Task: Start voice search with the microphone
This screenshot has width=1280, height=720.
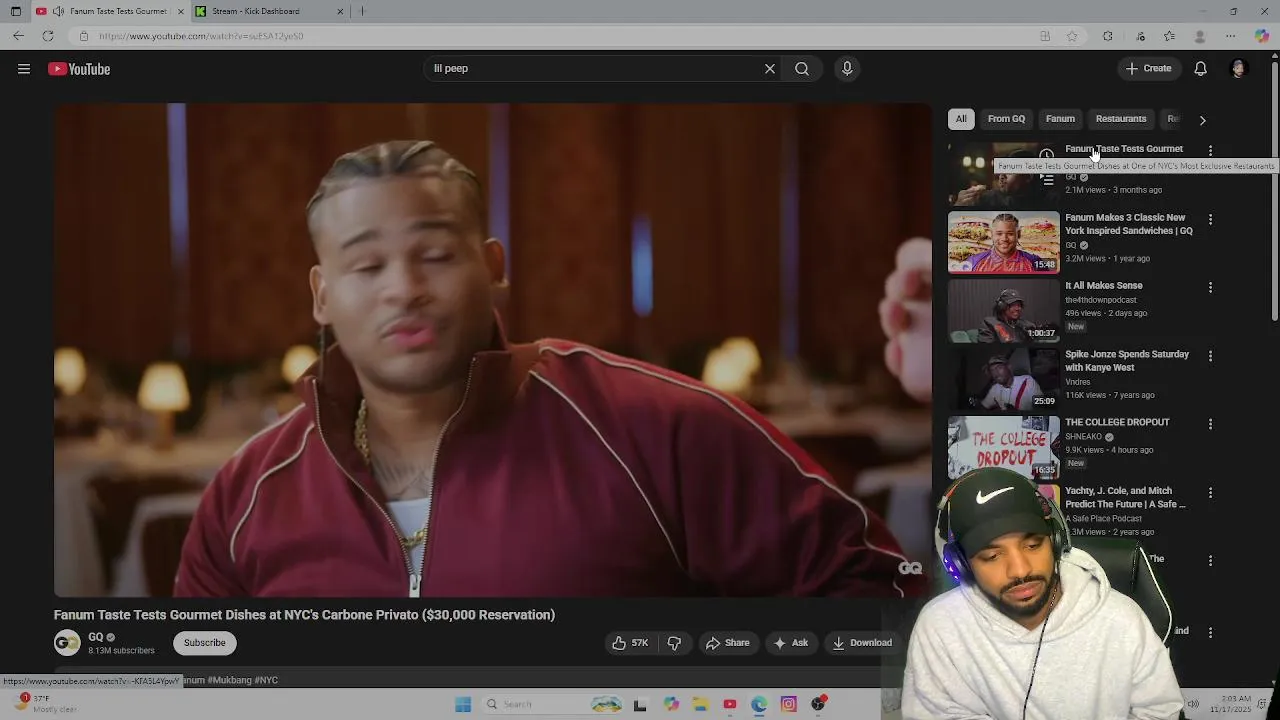Action: tap(847, 69)
